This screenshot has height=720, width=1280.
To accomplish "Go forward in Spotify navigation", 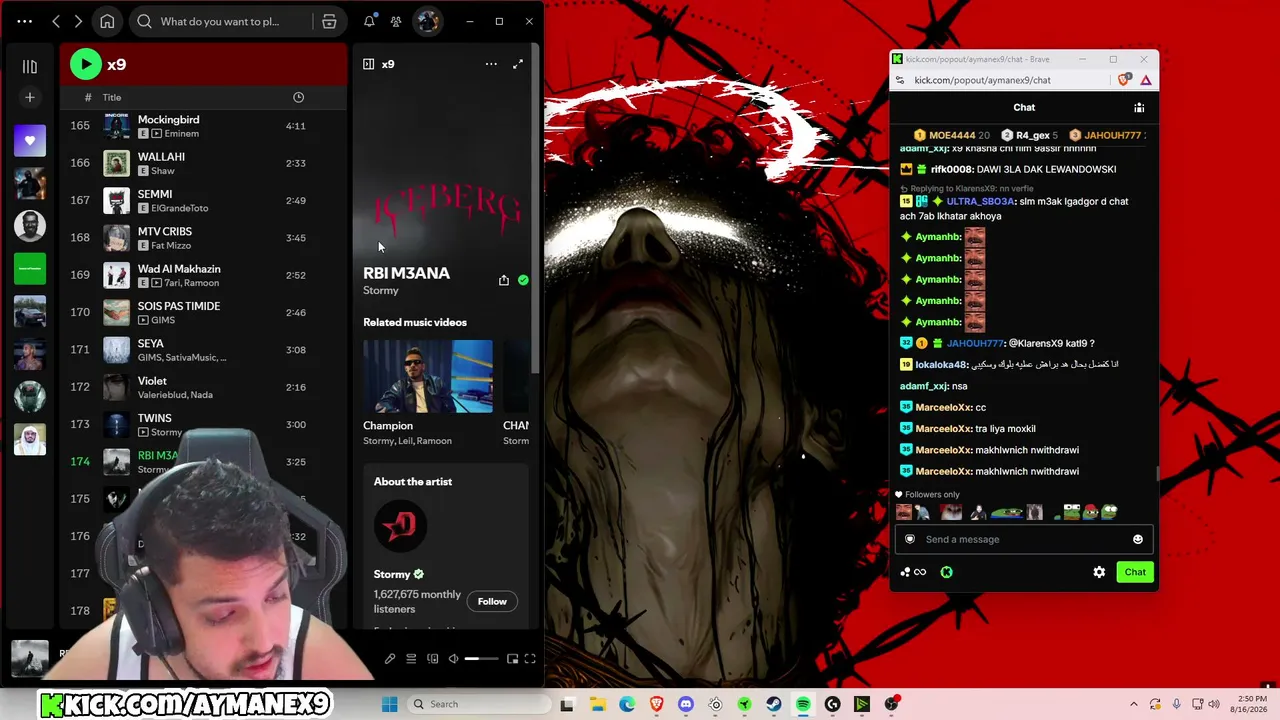I will 79,21.
